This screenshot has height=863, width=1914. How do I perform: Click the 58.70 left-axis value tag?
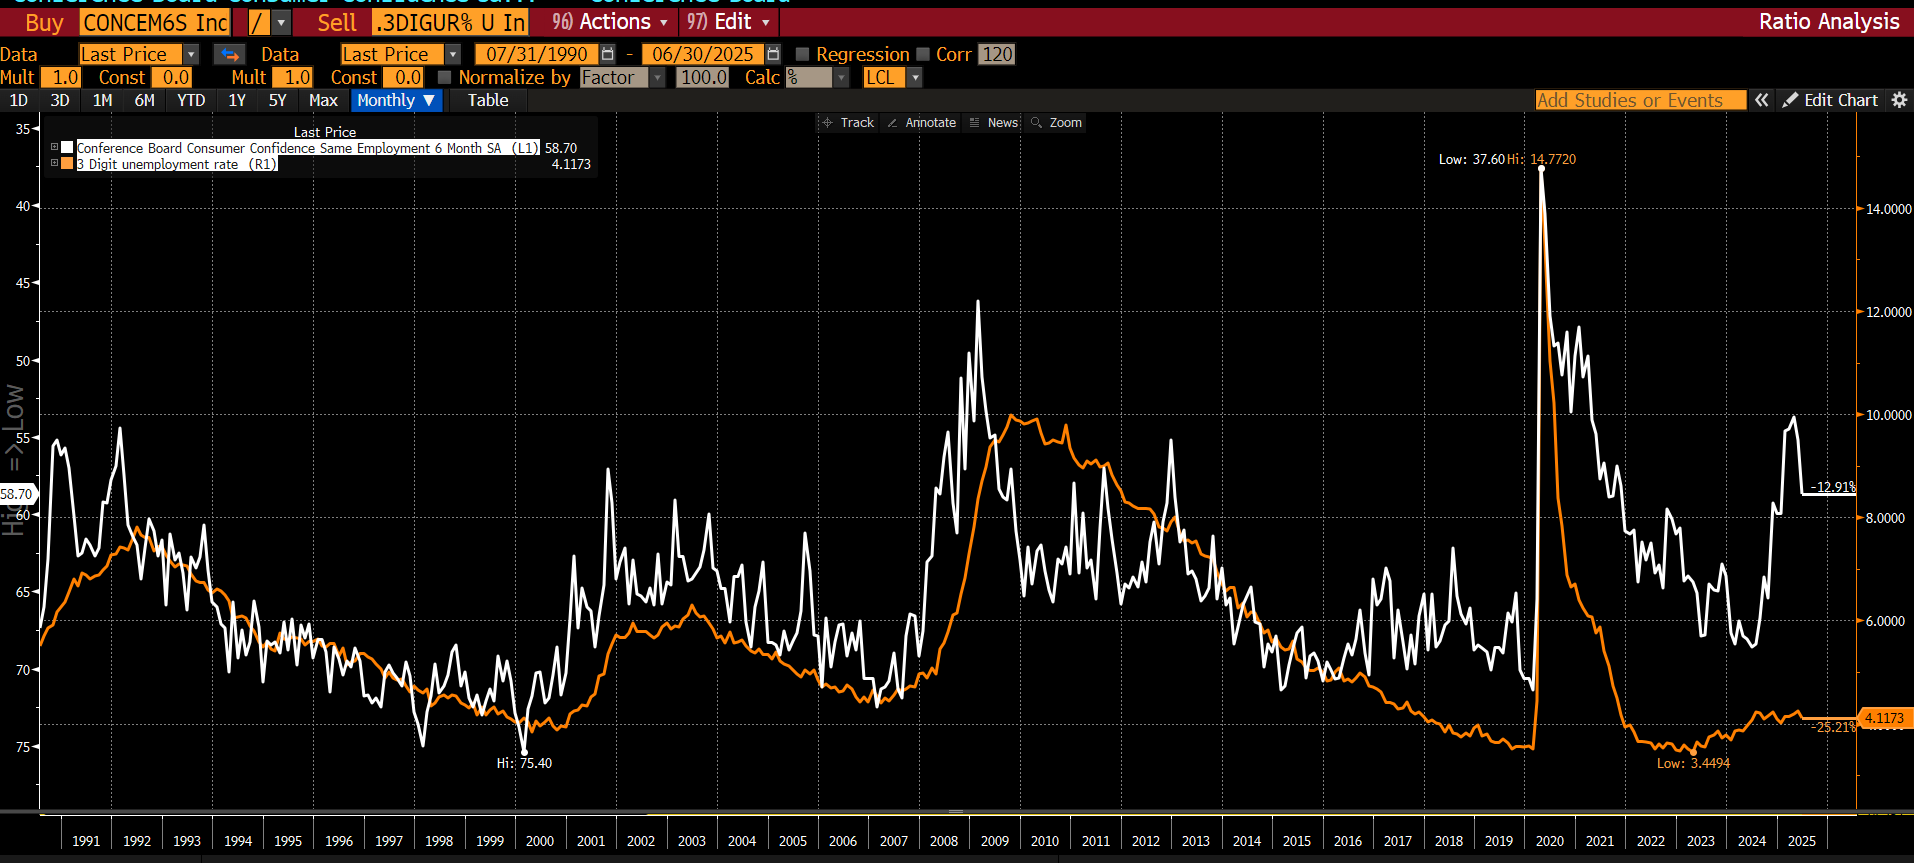coord(17,494)
